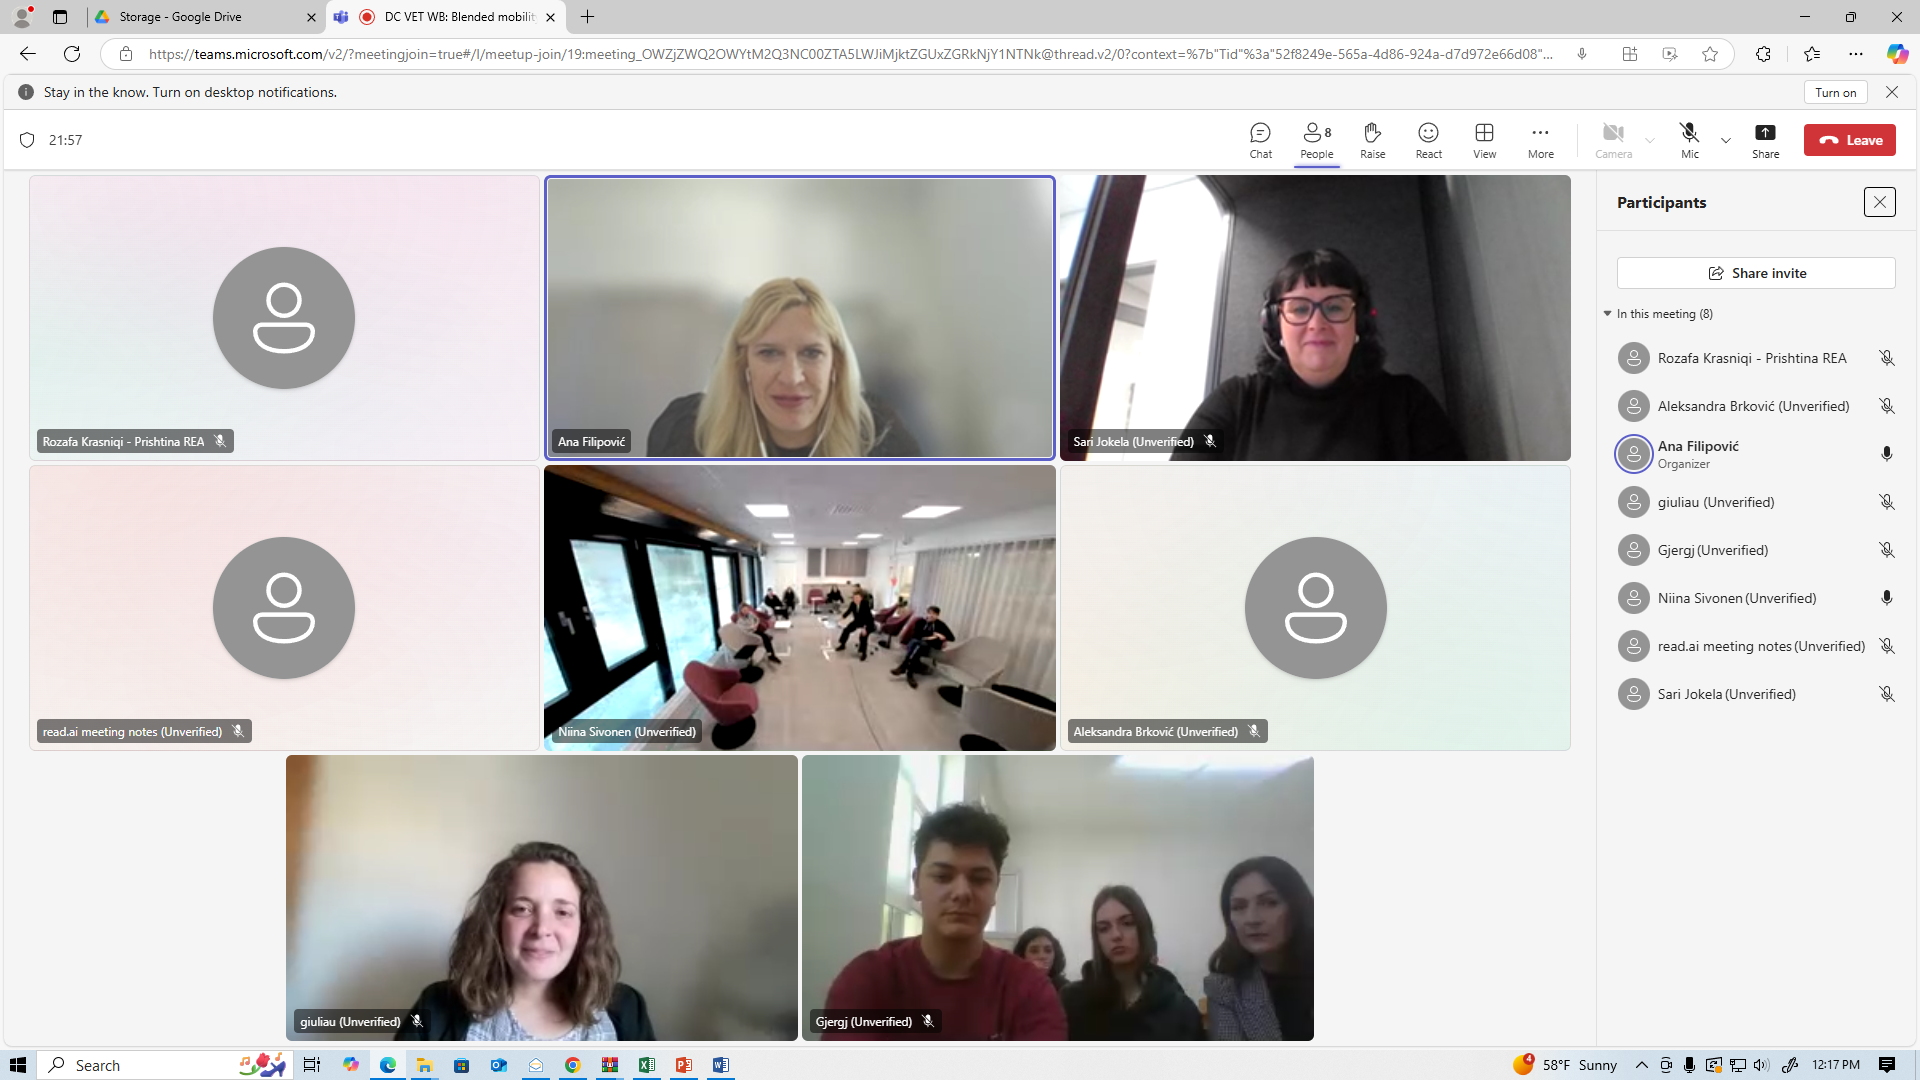Viewport: 1920px width, 1080px height.
Task: Click the People participants icon
Action: click(1316, 139)
